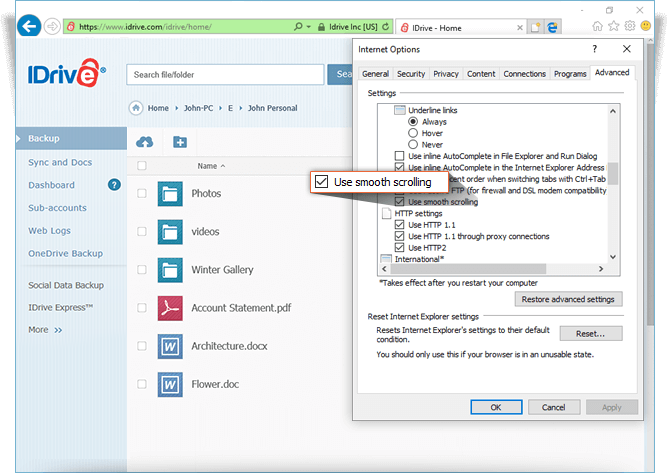Screen dimensions: 667x473
Task: Tick the checkbox next to Flower.doc
Action: [142, 384]
